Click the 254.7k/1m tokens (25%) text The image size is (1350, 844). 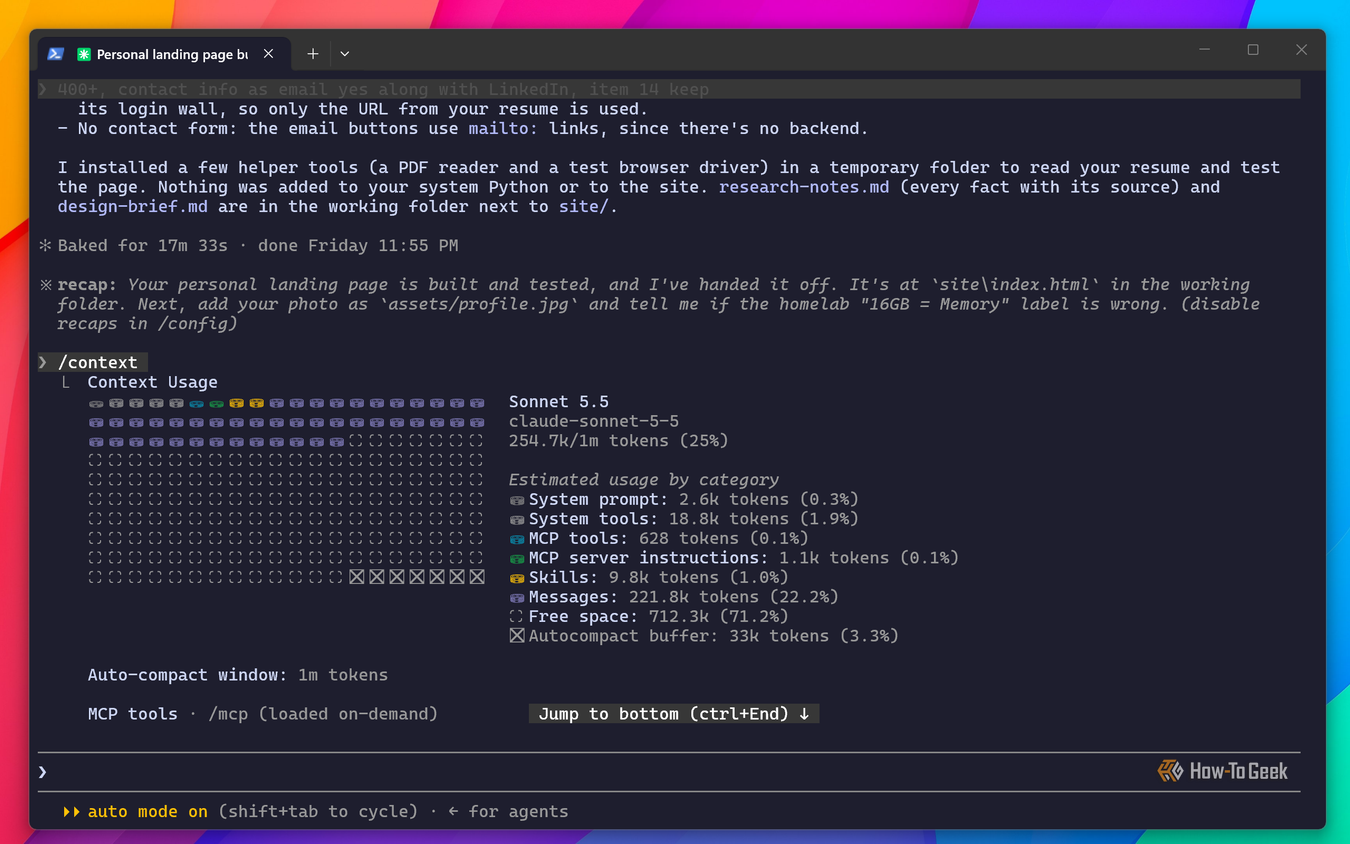tap(619, 441)
